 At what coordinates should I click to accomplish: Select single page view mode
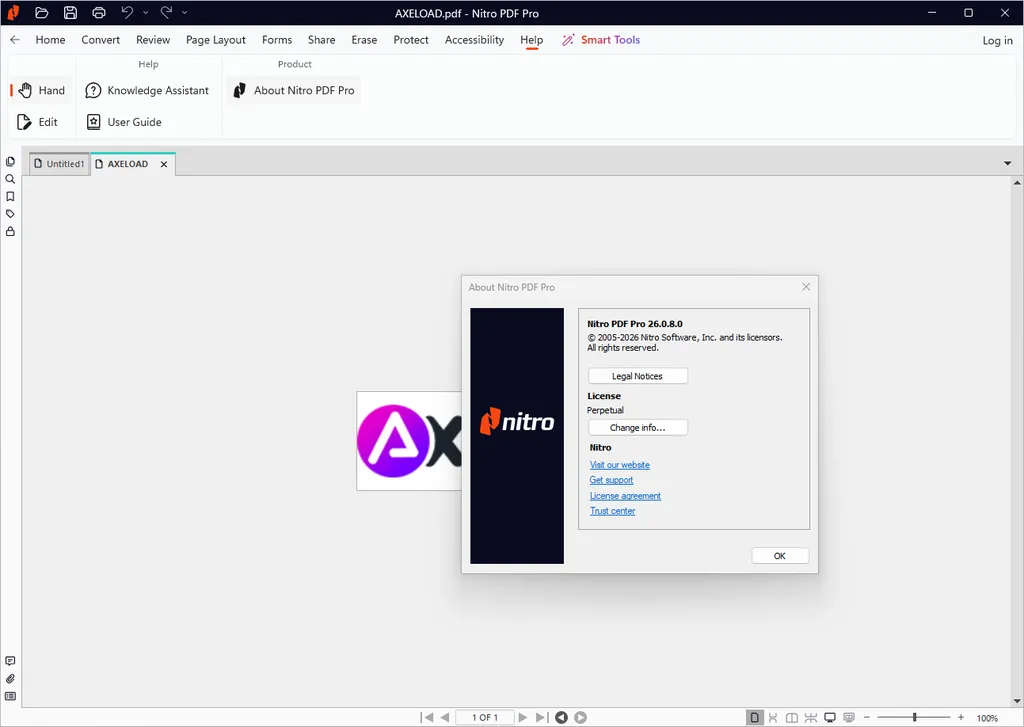click(x=754, y=717)
